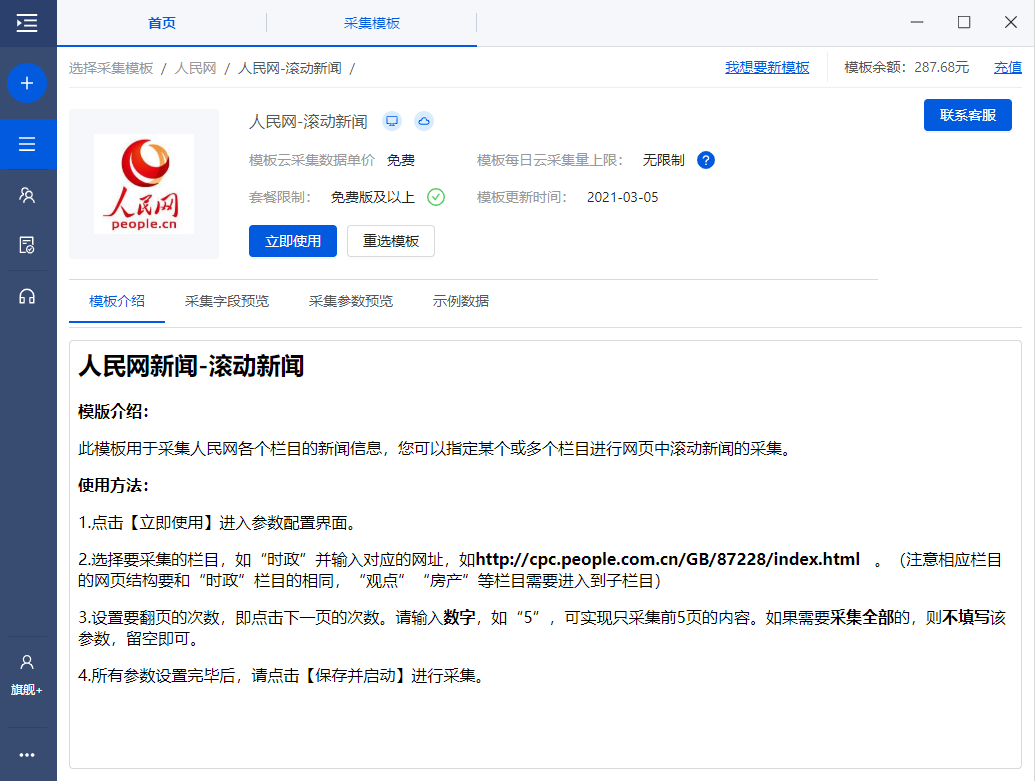Click the 2021-03-05 update date

coord(622,197)
